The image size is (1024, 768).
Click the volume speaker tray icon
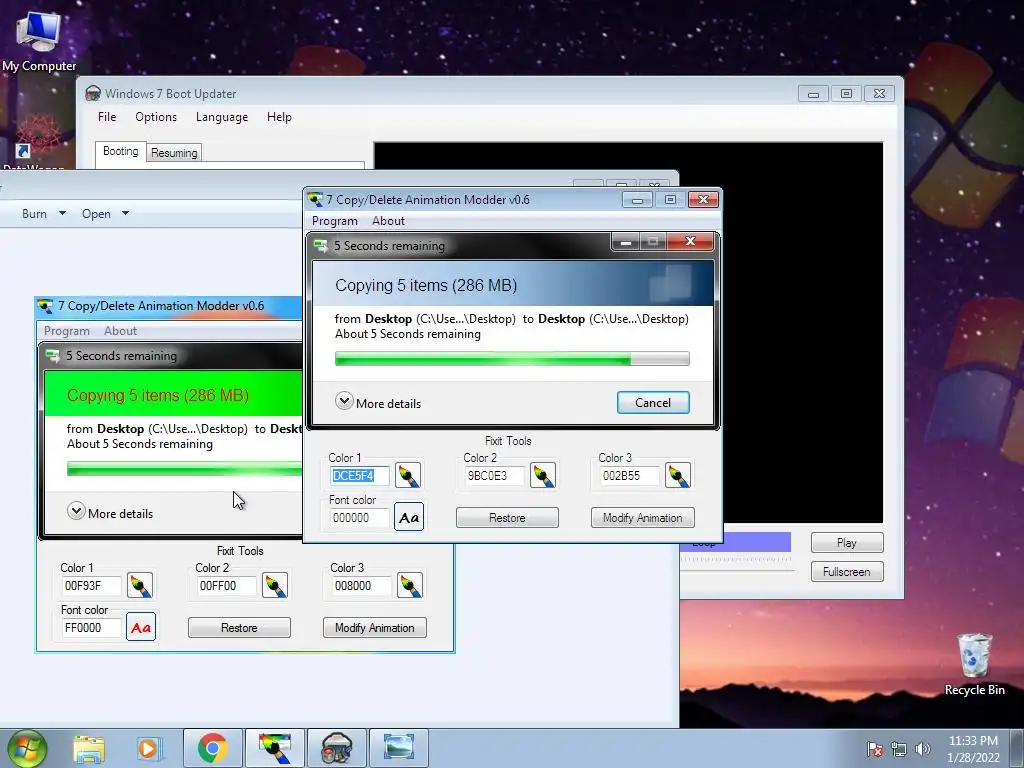(x=922, y=749)
